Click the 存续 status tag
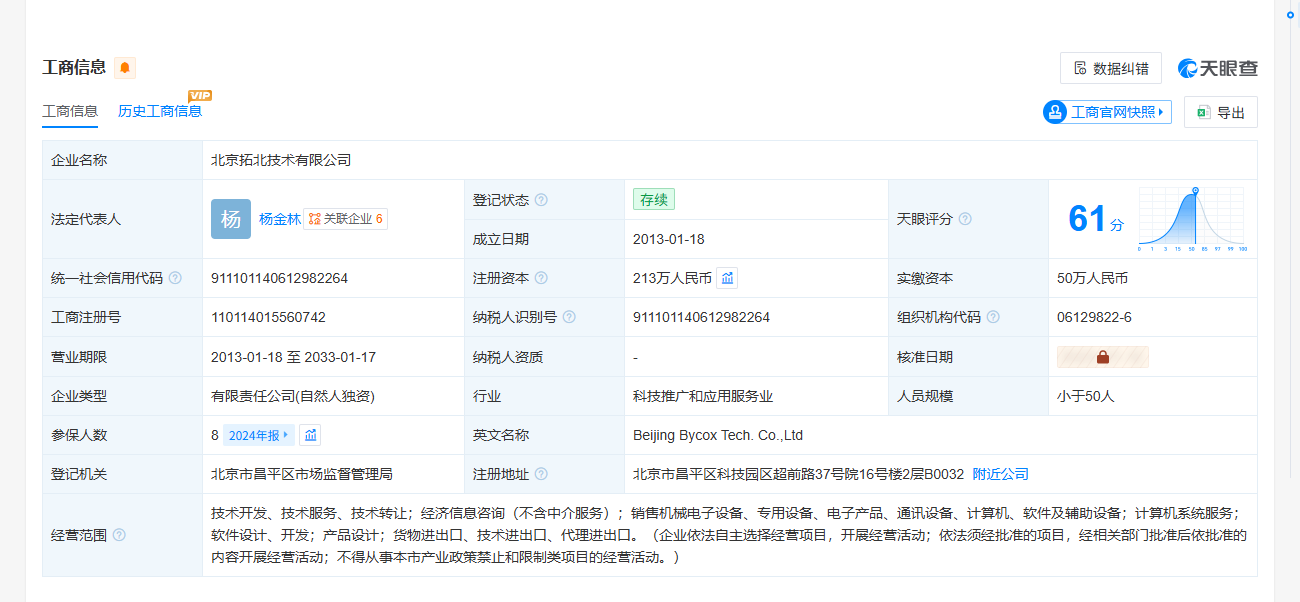Image resolution: width=1300 pixels, height=602 pixels. pyautogui.click(x=654, y=200)
